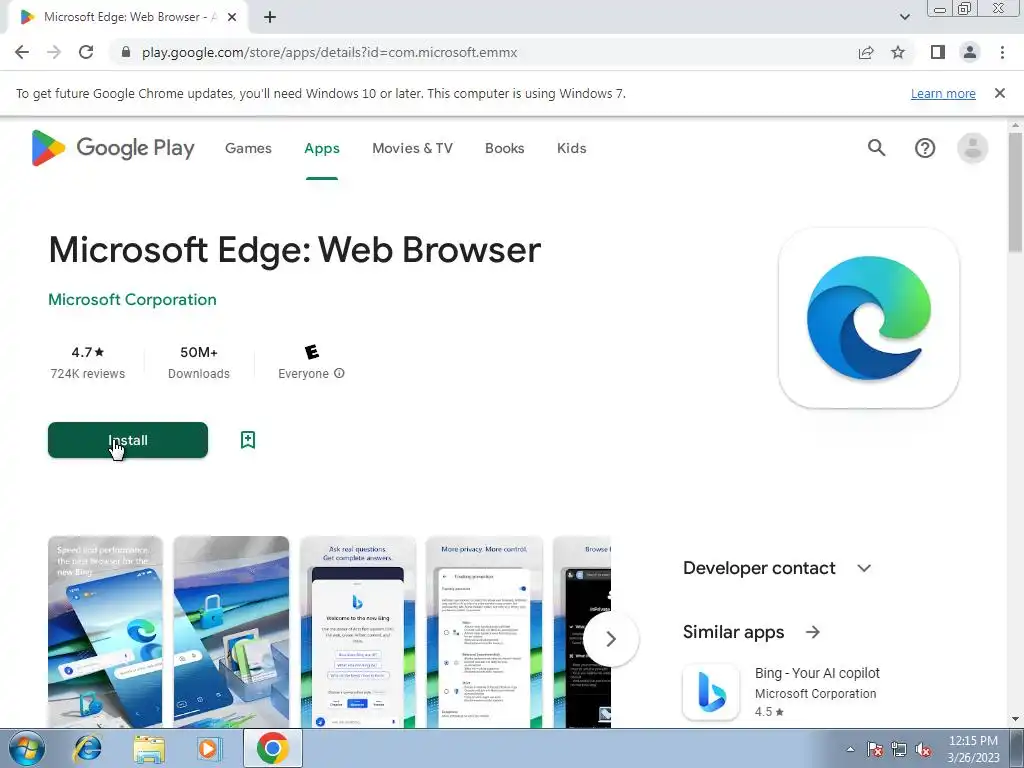The width and height of the screenshot is (1024, 768).
Task: Open the Google Play account avatar
Action: point(972,148)
